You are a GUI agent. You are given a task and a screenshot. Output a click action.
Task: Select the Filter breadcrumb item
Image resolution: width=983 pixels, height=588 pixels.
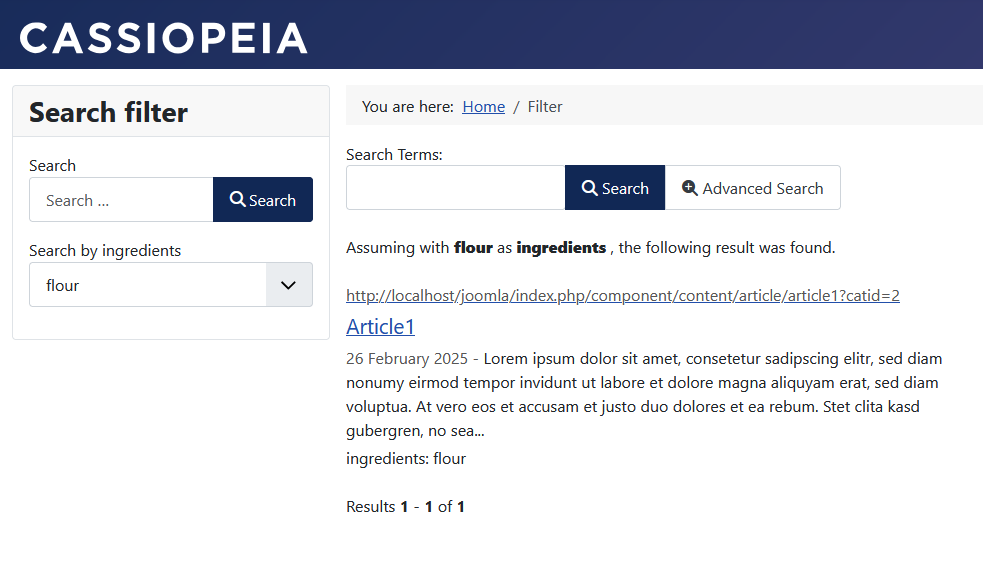tap(545, 106)
